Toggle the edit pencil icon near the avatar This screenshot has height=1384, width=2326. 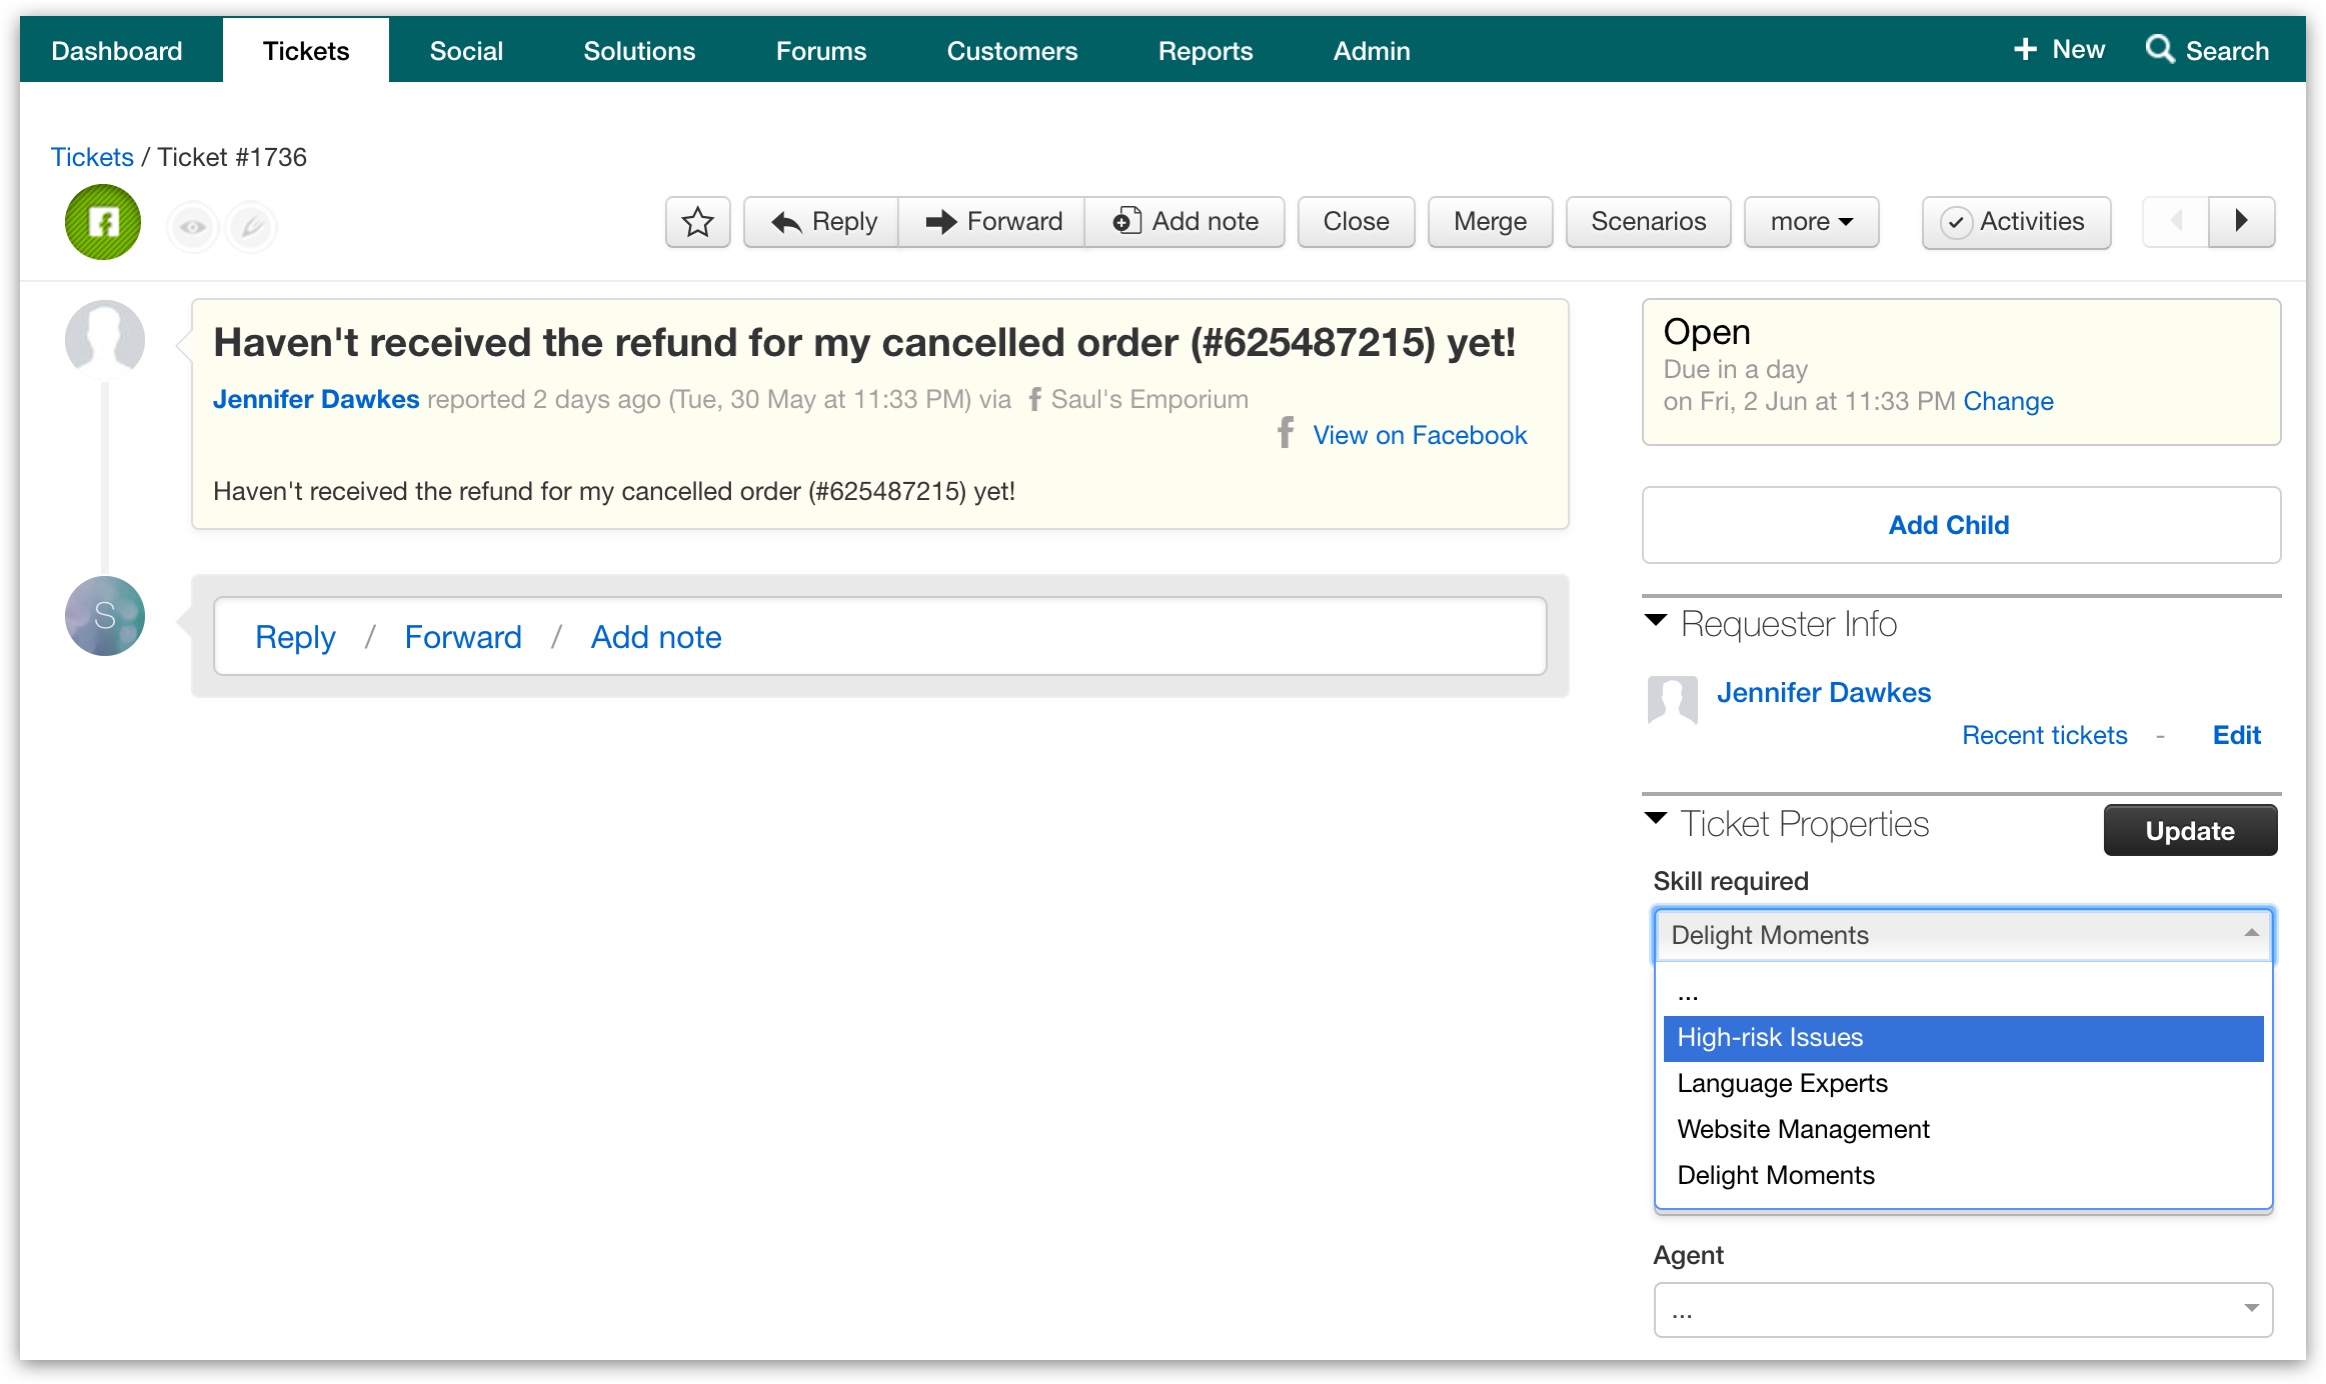[251, 225]
